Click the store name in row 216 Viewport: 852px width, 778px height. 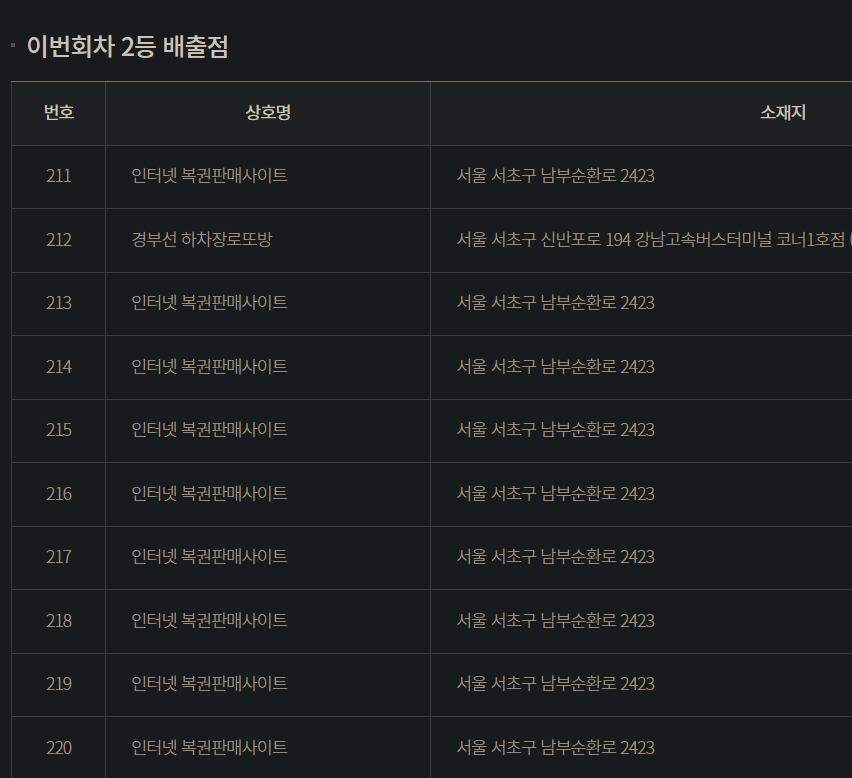210,494
